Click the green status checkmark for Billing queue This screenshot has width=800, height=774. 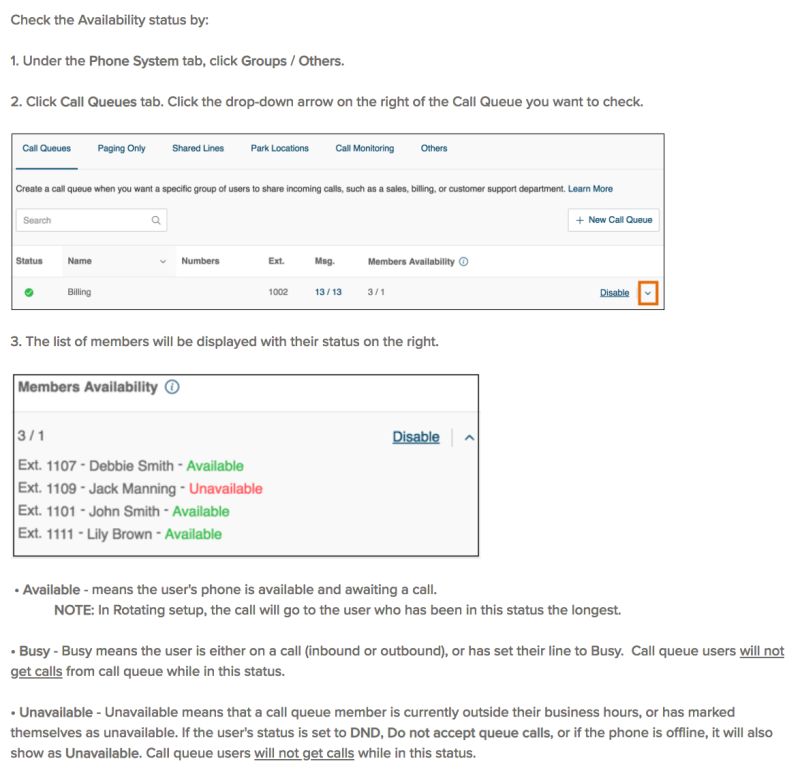tap(30, 292)
